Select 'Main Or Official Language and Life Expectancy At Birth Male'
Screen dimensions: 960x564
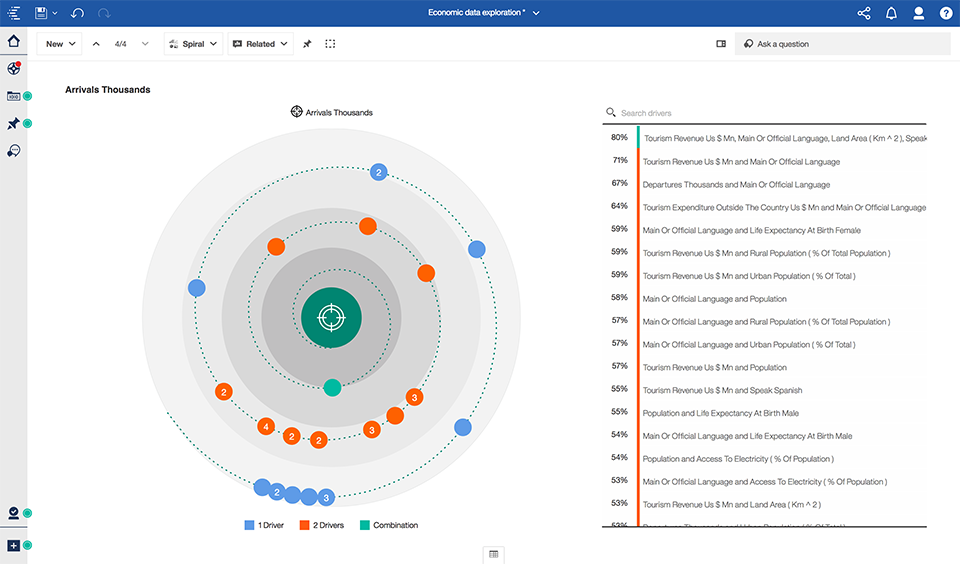[x=764, y=436]
